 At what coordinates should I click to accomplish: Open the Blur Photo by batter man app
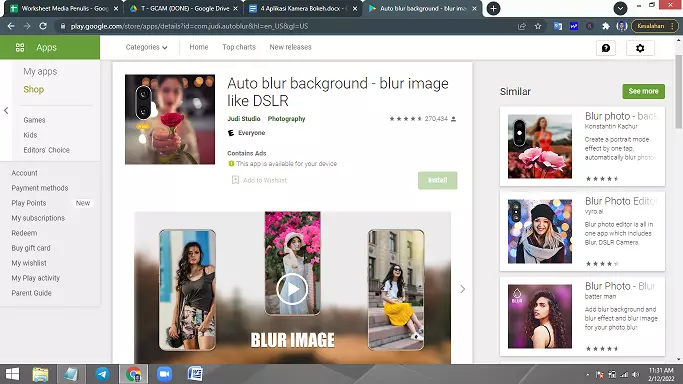tap(582, 317)
